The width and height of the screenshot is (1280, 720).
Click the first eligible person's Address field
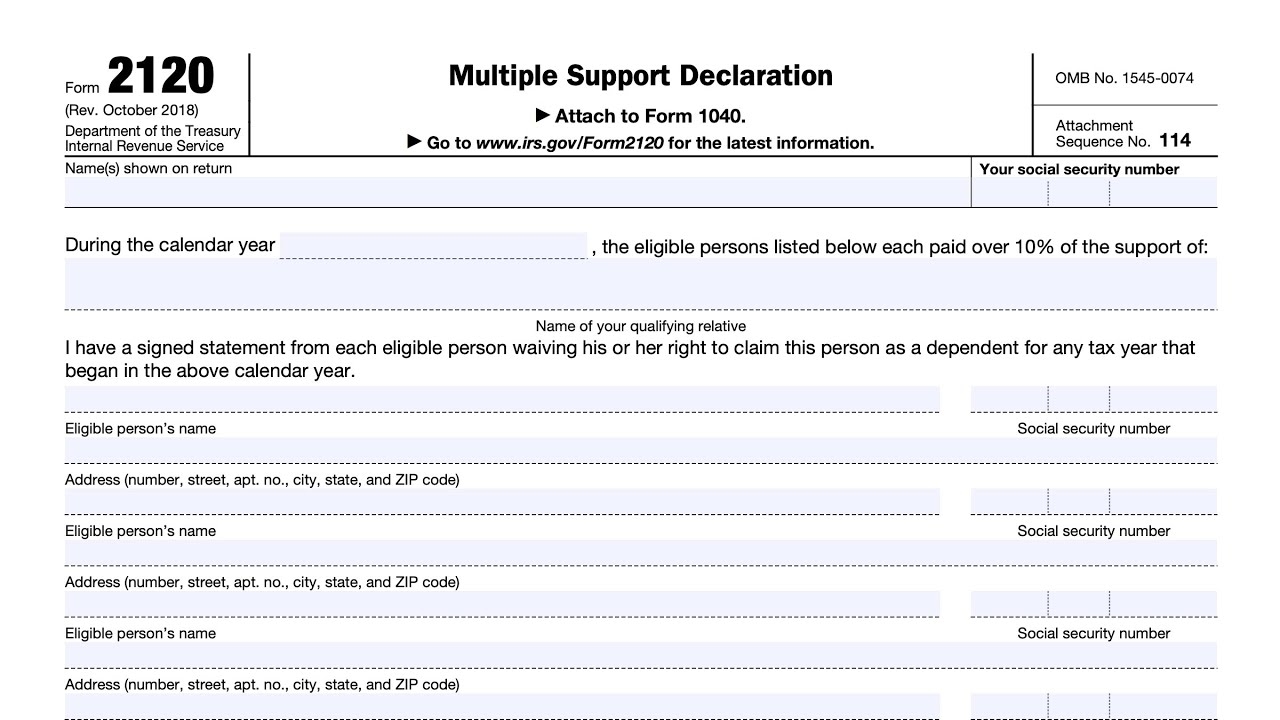(x=640, y=450)
